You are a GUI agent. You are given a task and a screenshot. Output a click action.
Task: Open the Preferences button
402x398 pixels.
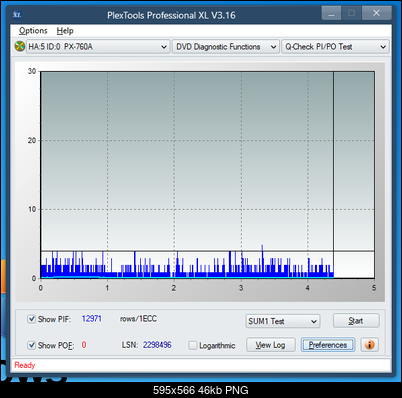click(x=328, y=345)
